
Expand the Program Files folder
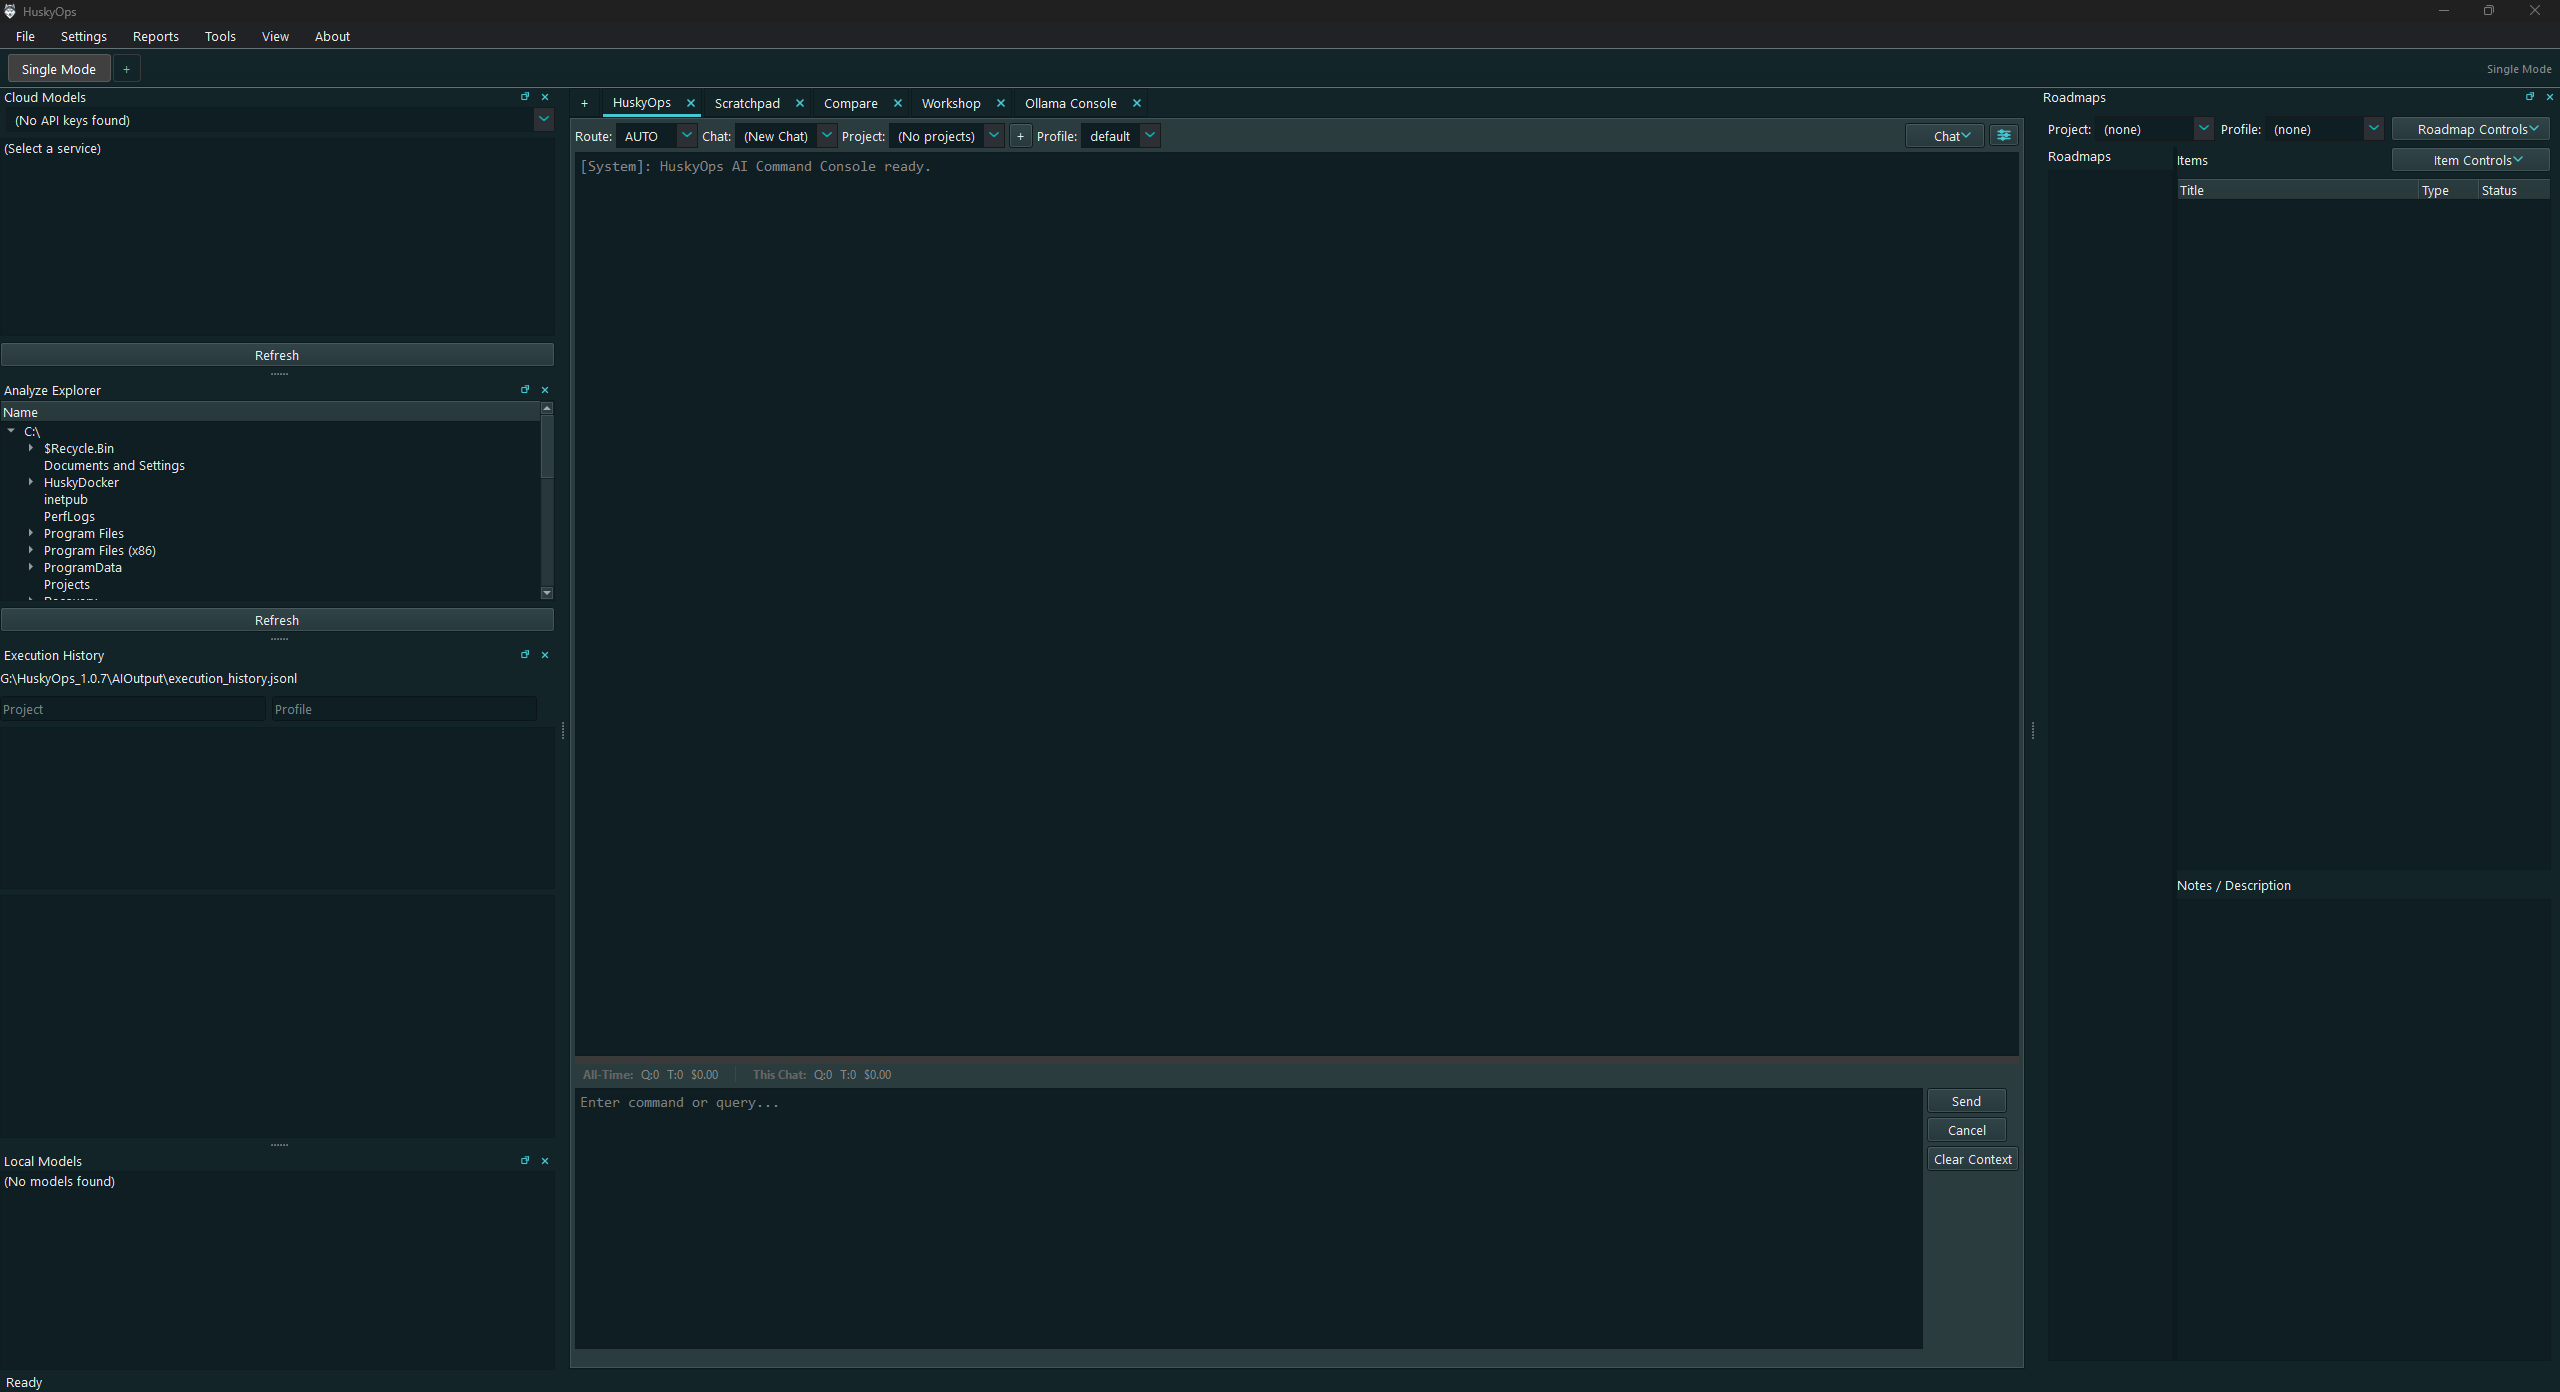31,533
